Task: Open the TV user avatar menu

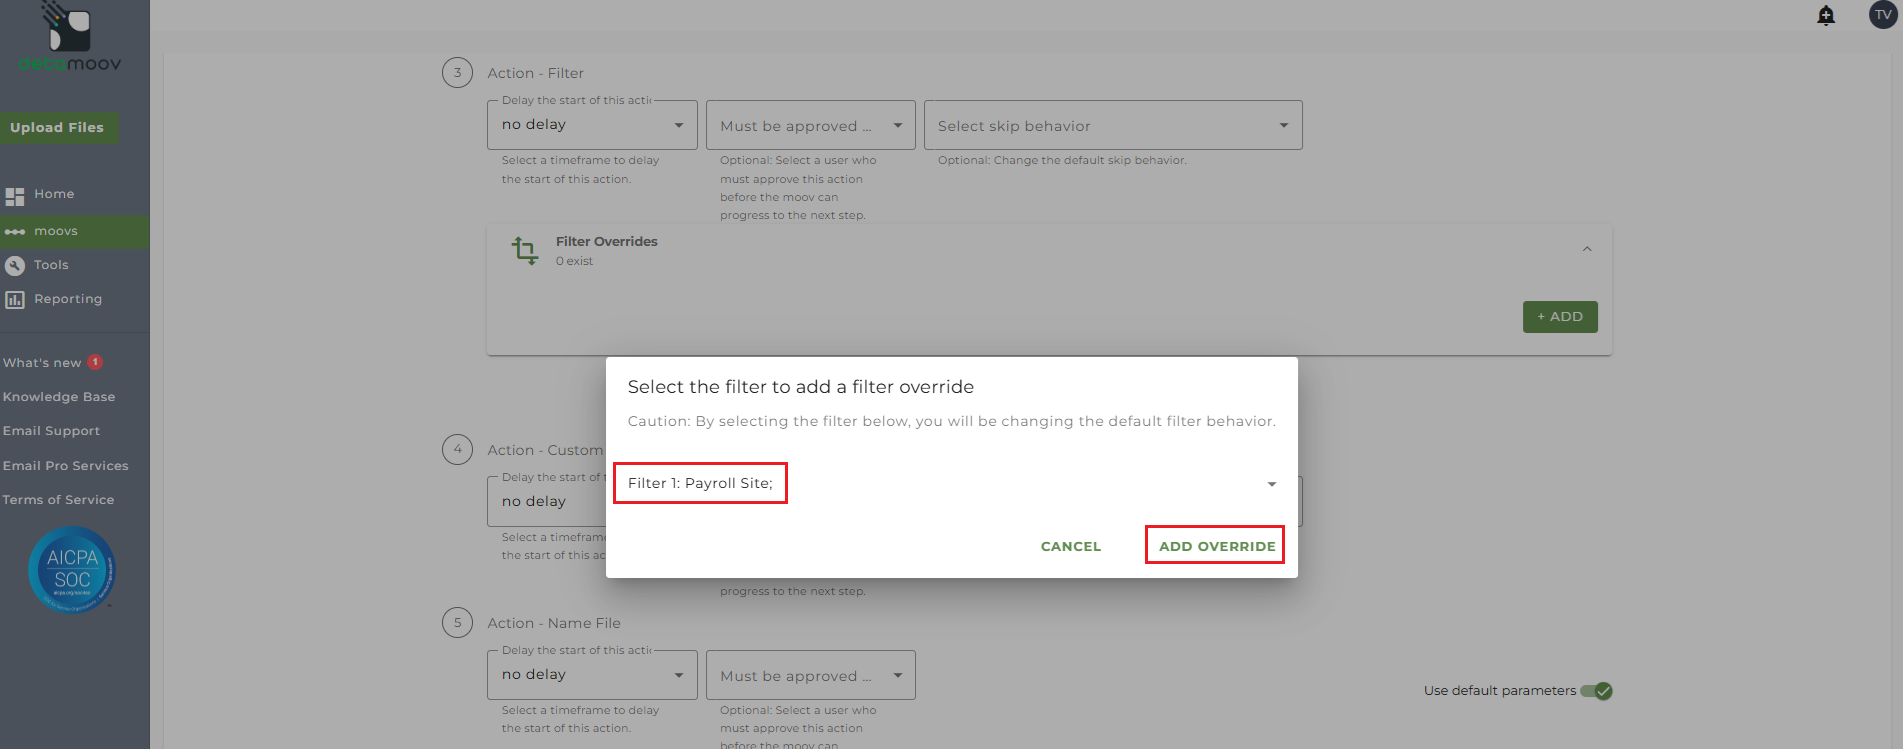Action: (1882, 15)
